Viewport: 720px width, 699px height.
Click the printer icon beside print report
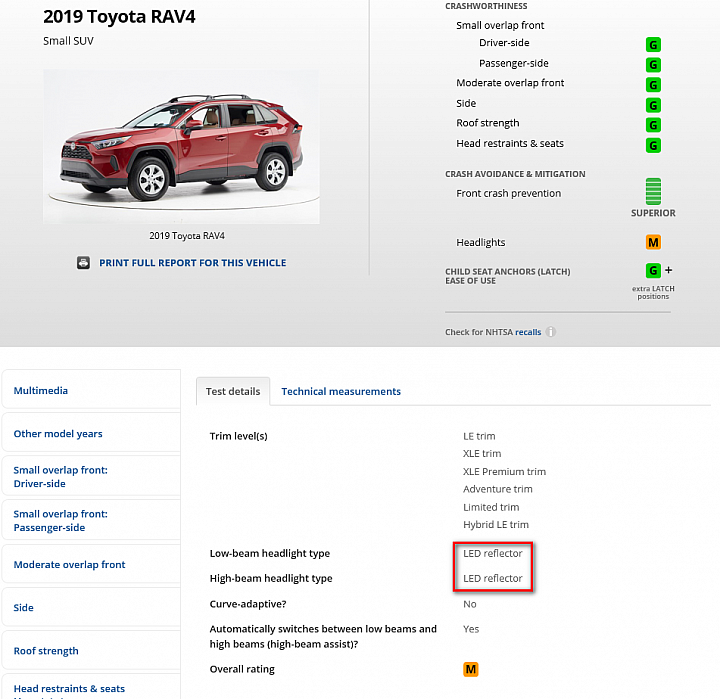(83, 263)
